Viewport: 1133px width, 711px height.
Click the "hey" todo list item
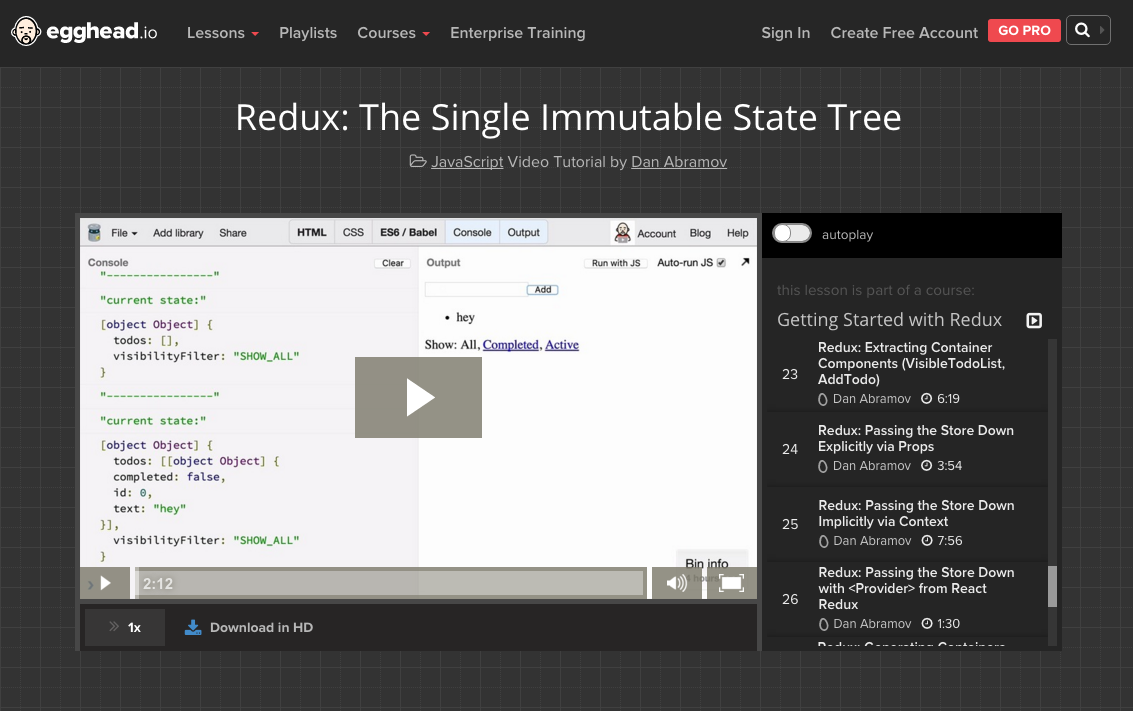tap(465, 317)
